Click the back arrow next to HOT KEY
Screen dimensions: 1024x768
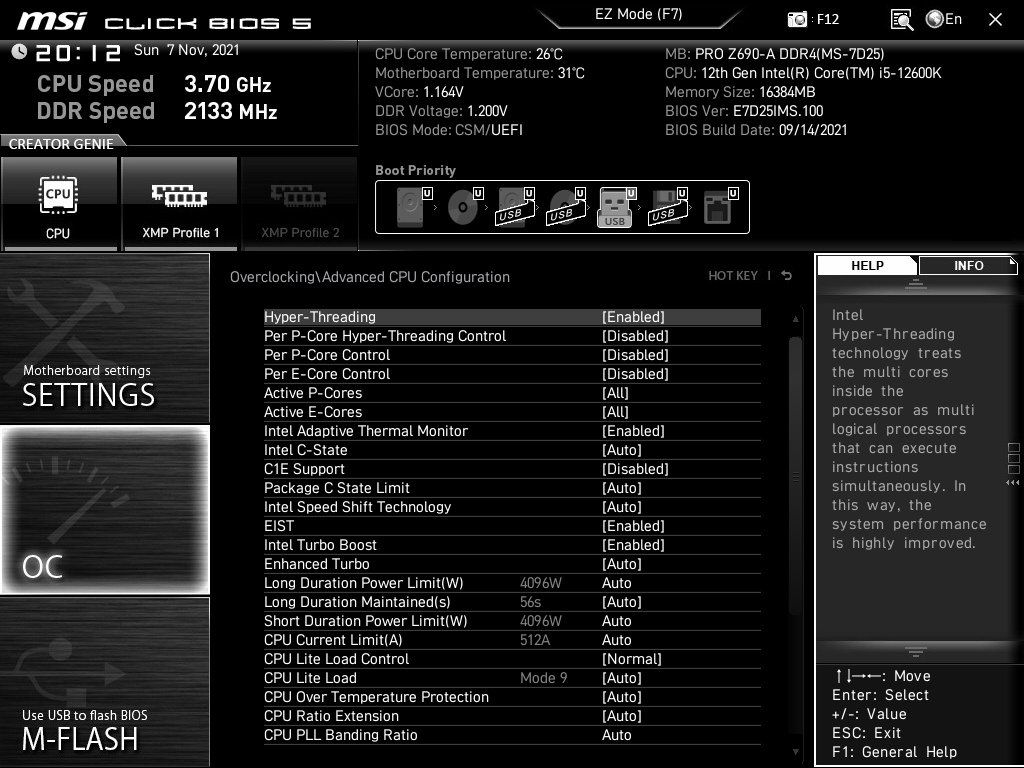click(786, 276)
